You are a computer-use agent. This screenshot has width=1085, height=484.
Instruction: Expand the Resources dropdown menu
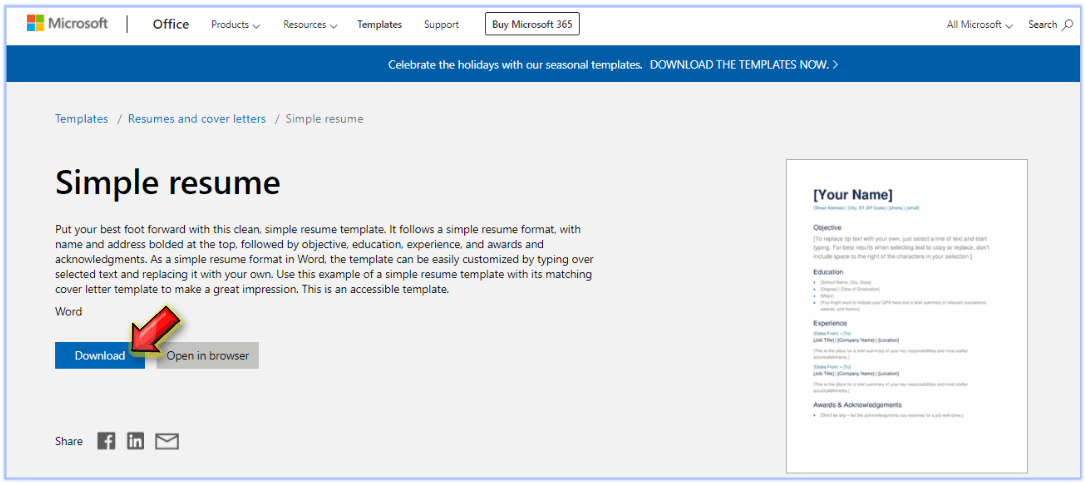pos(310,25)
